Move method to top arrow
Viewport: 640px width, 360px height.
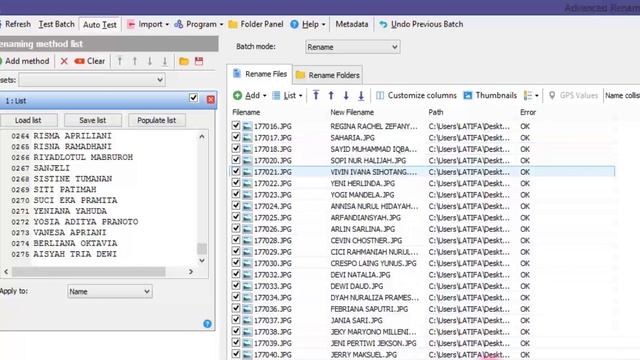[x=120, y=61]
